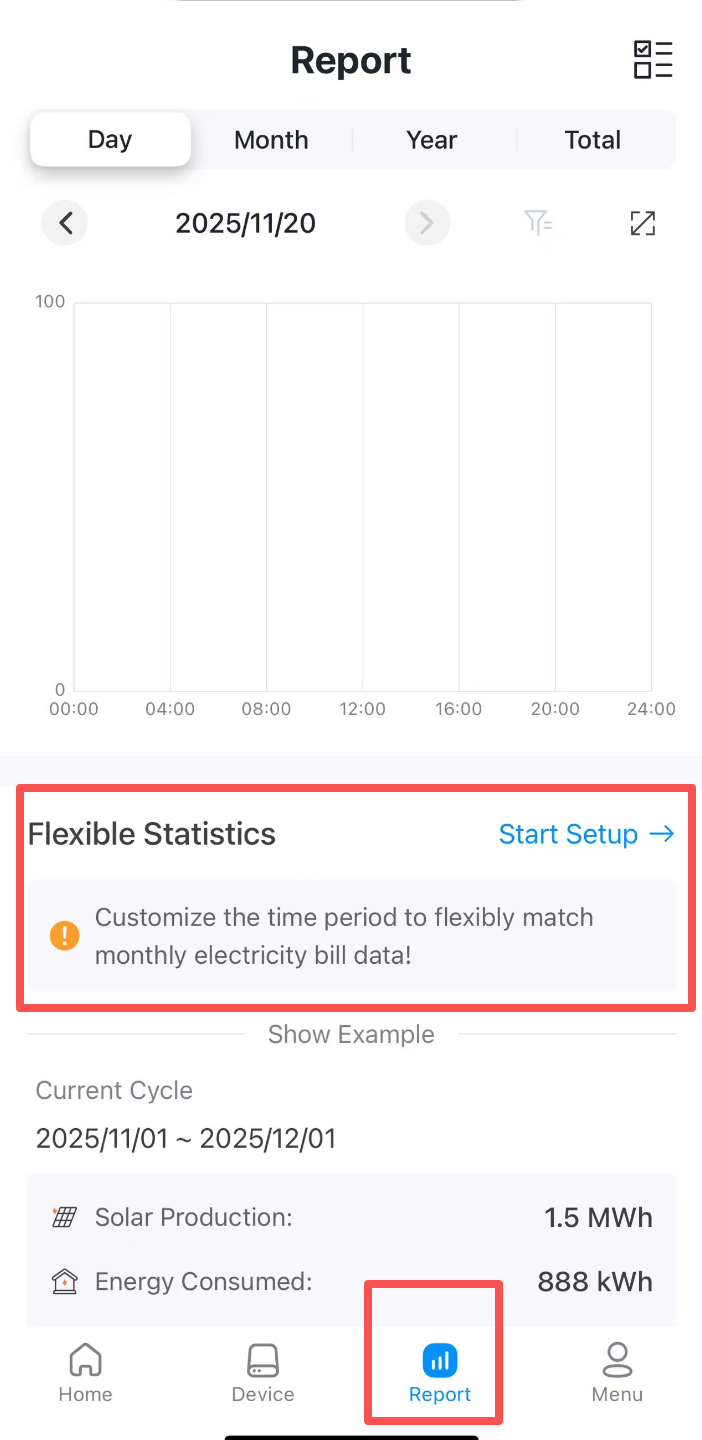Expand the chart to fullscreen
The height and width of the screenshot is (1440, 702).
click(x=642, y=223)
